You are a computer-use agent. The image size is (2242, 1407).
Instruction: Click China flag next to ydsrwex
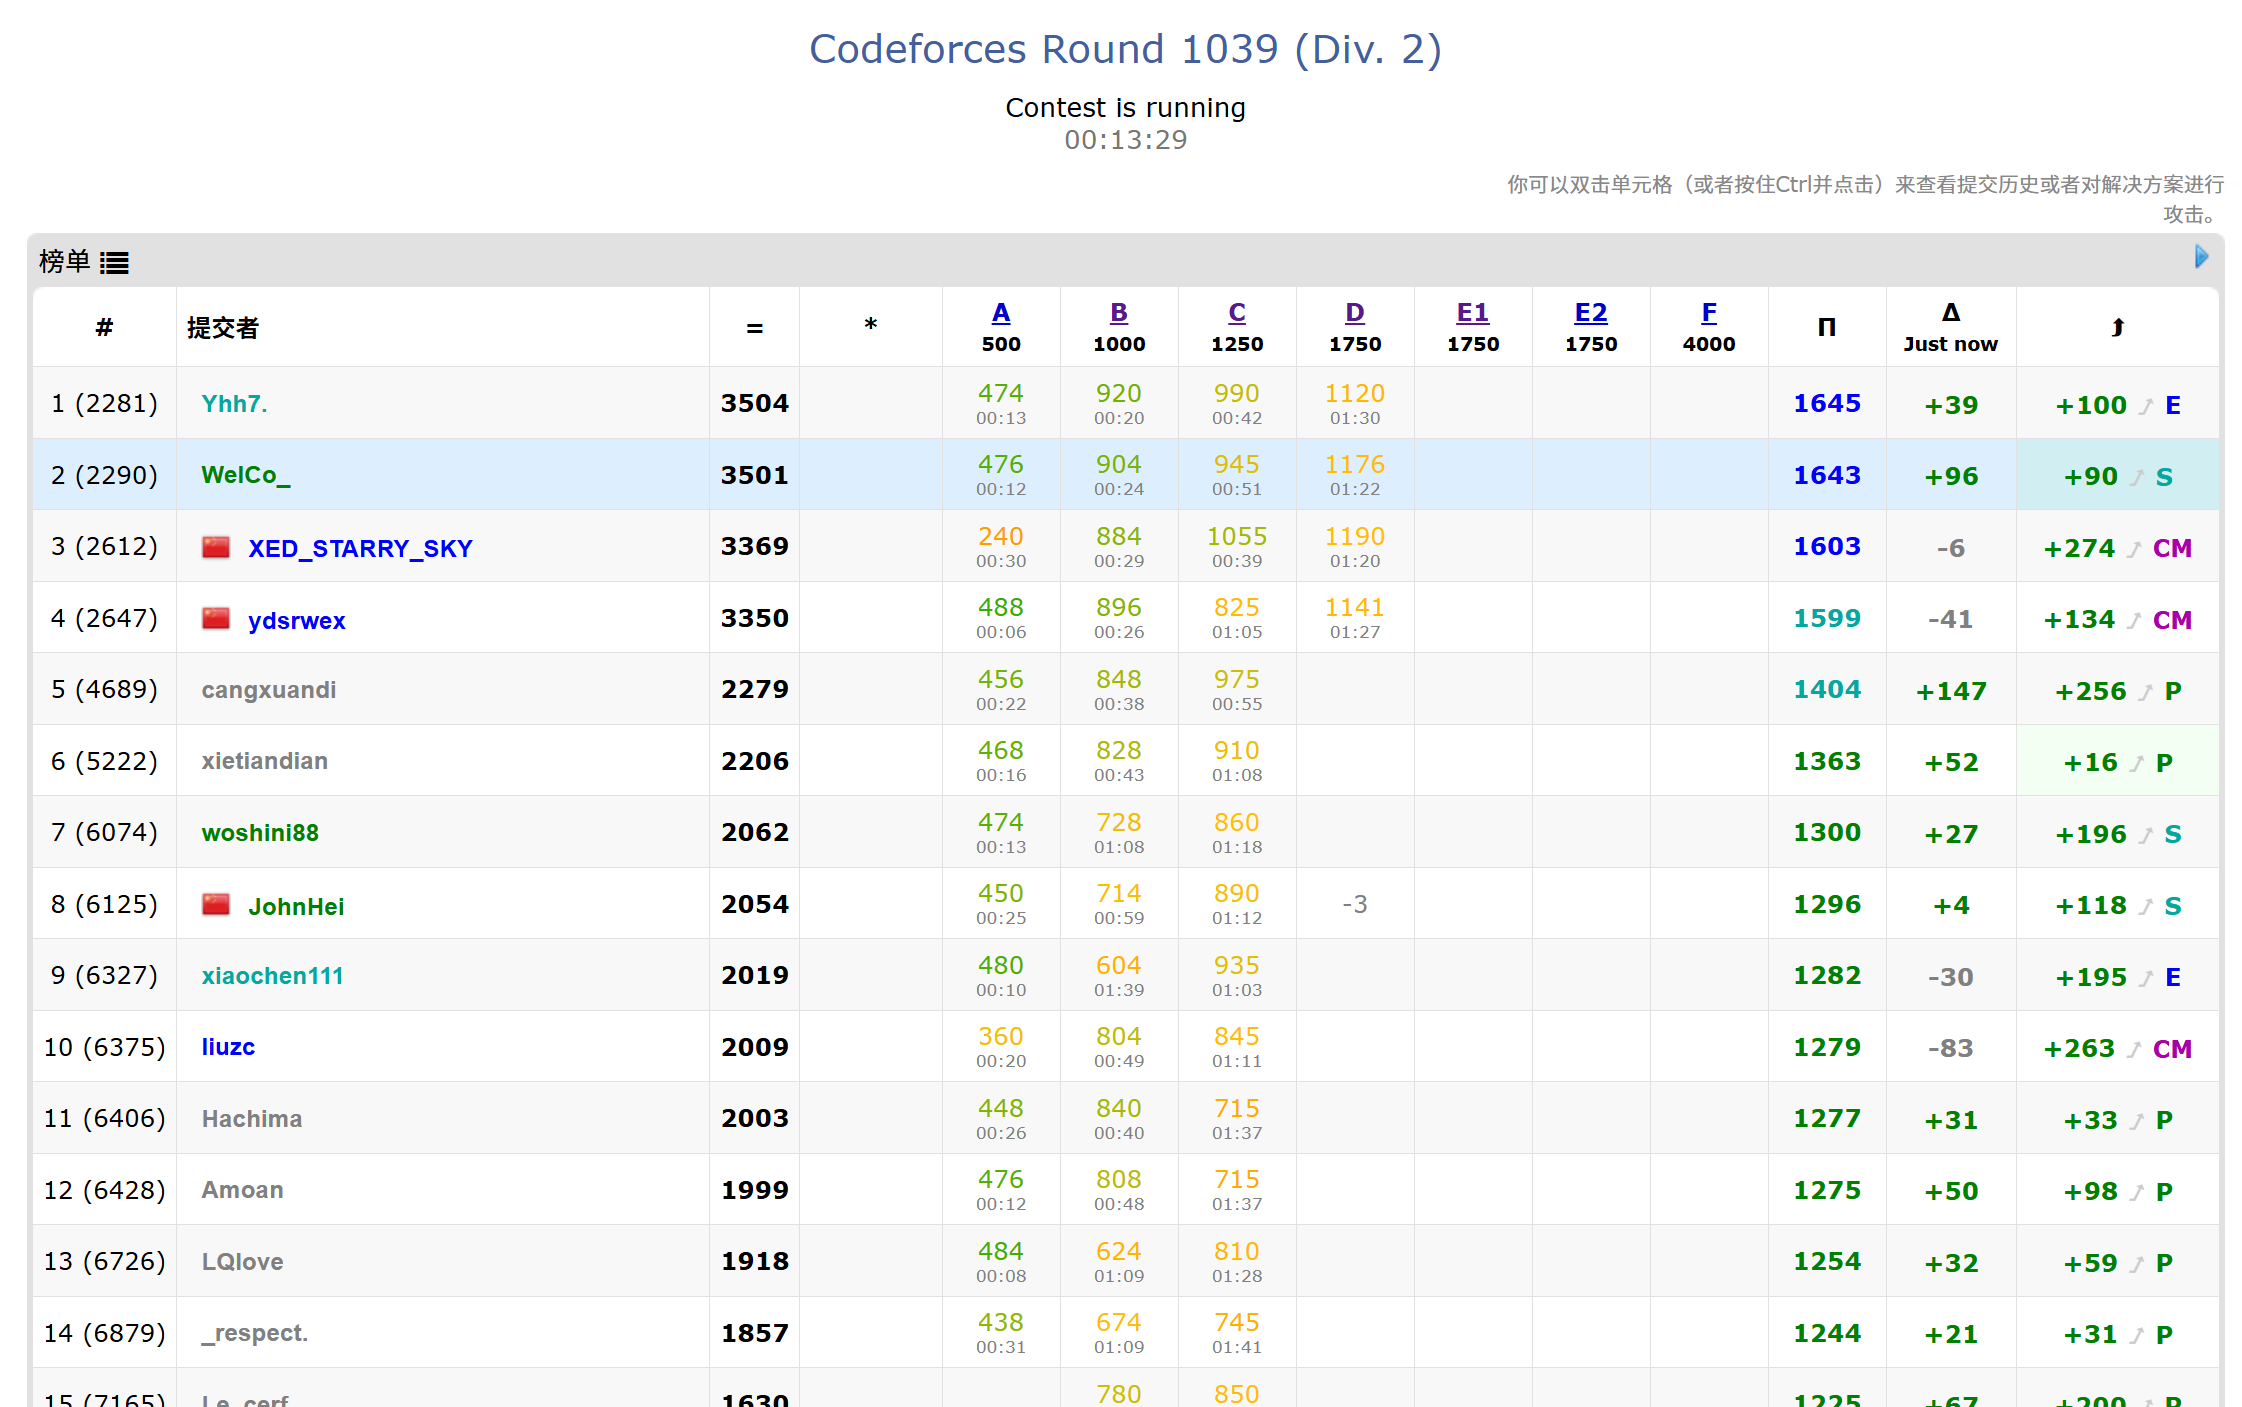pyautogui.click(x=216, y=619)
